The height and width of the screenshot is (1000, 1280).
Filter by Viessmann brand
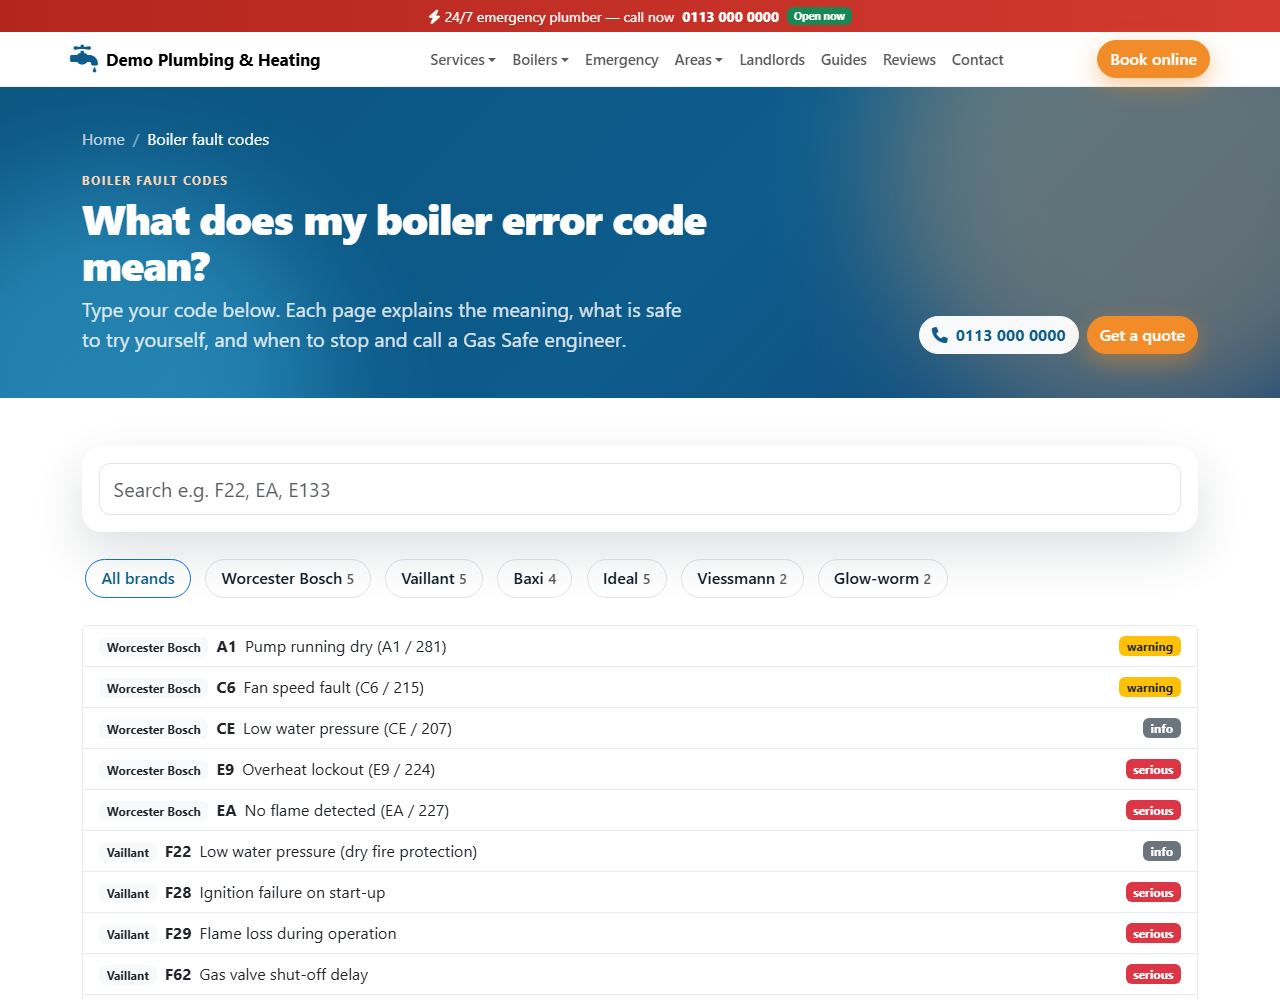coord(742,578)
